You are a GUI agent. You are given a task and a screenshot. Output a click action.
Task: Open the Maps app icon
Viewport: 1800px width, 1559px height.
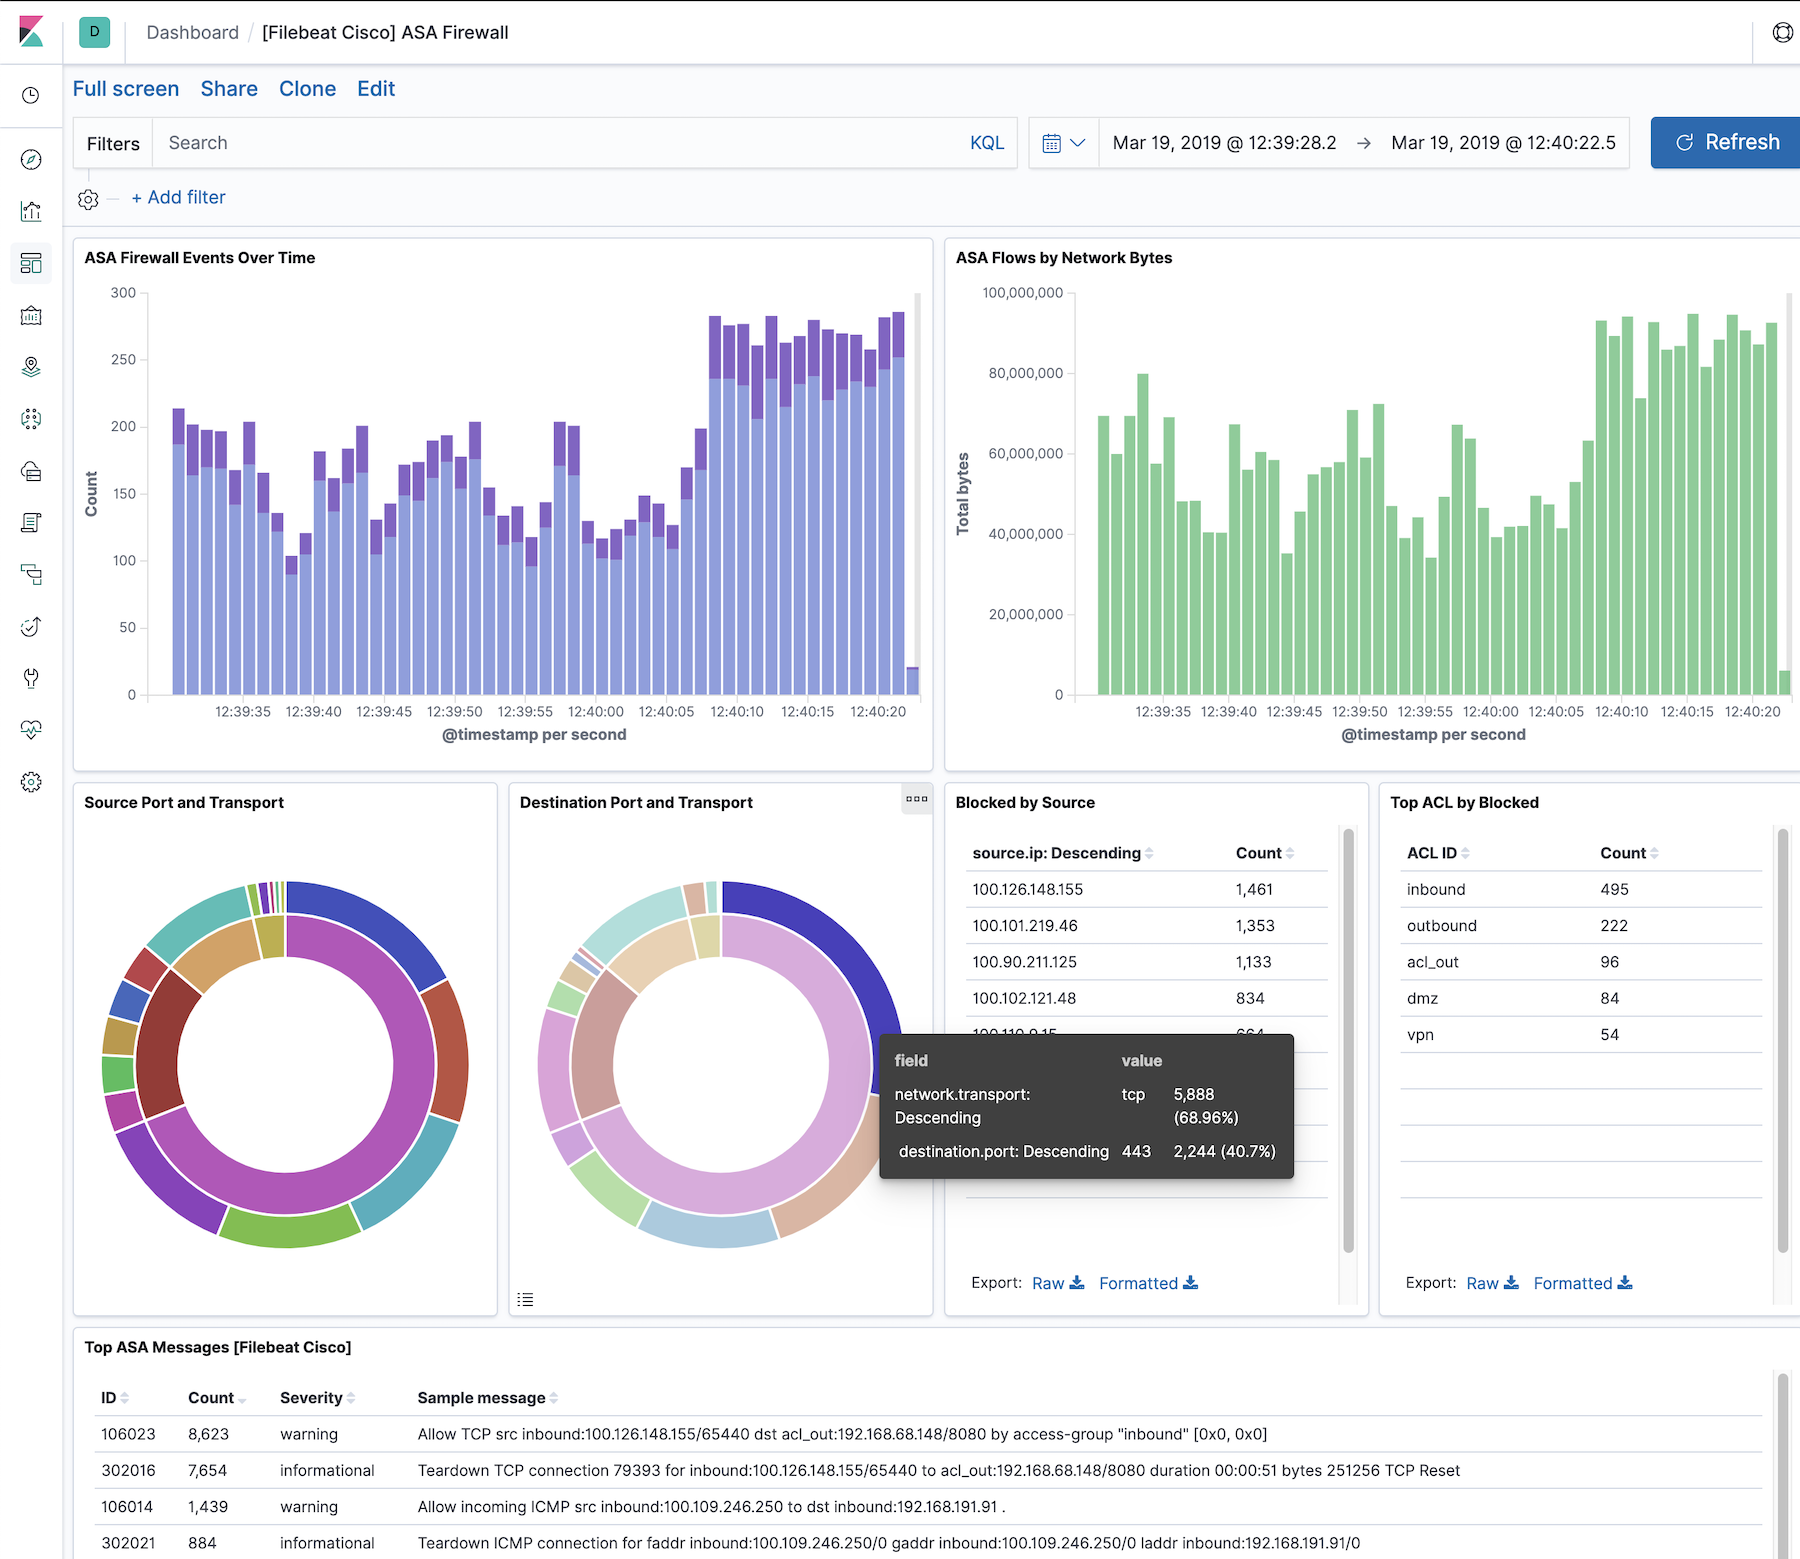coord(31,367)
